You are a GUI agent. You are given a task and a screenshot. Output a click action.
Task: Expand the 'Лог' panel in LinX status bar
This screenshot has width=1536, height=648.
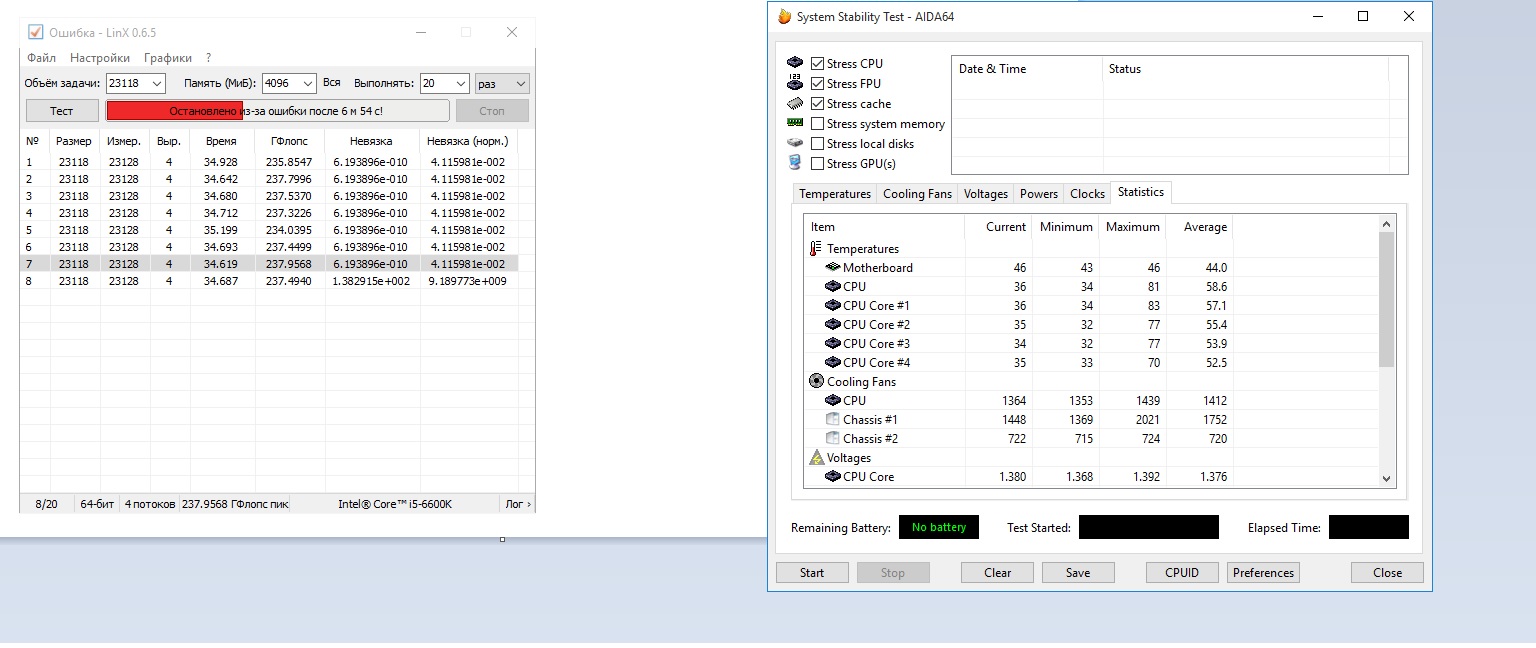(517, 504)
